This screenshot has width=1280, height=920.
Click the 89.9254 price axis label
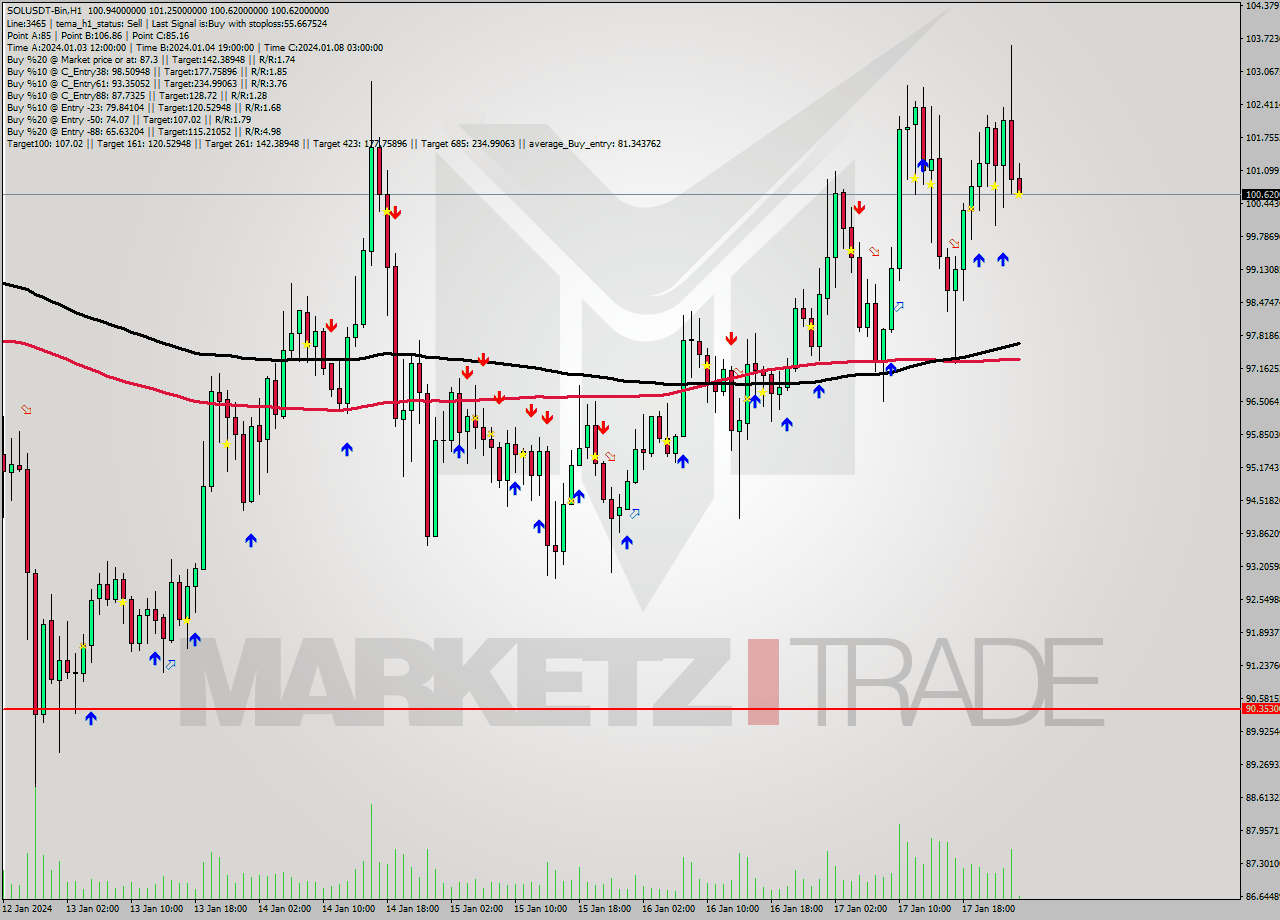[1262, 731]
